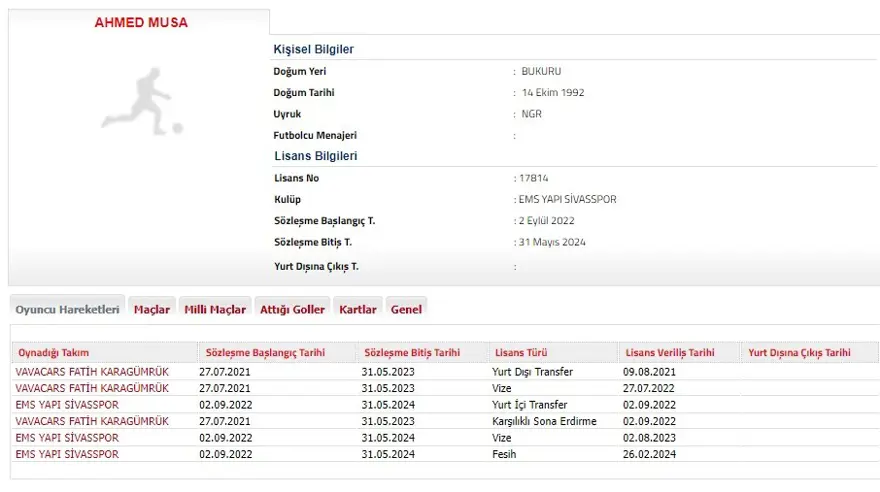Switch to the Maçlar tab
The height and width of the screenshot is (492, 880).
152,309
